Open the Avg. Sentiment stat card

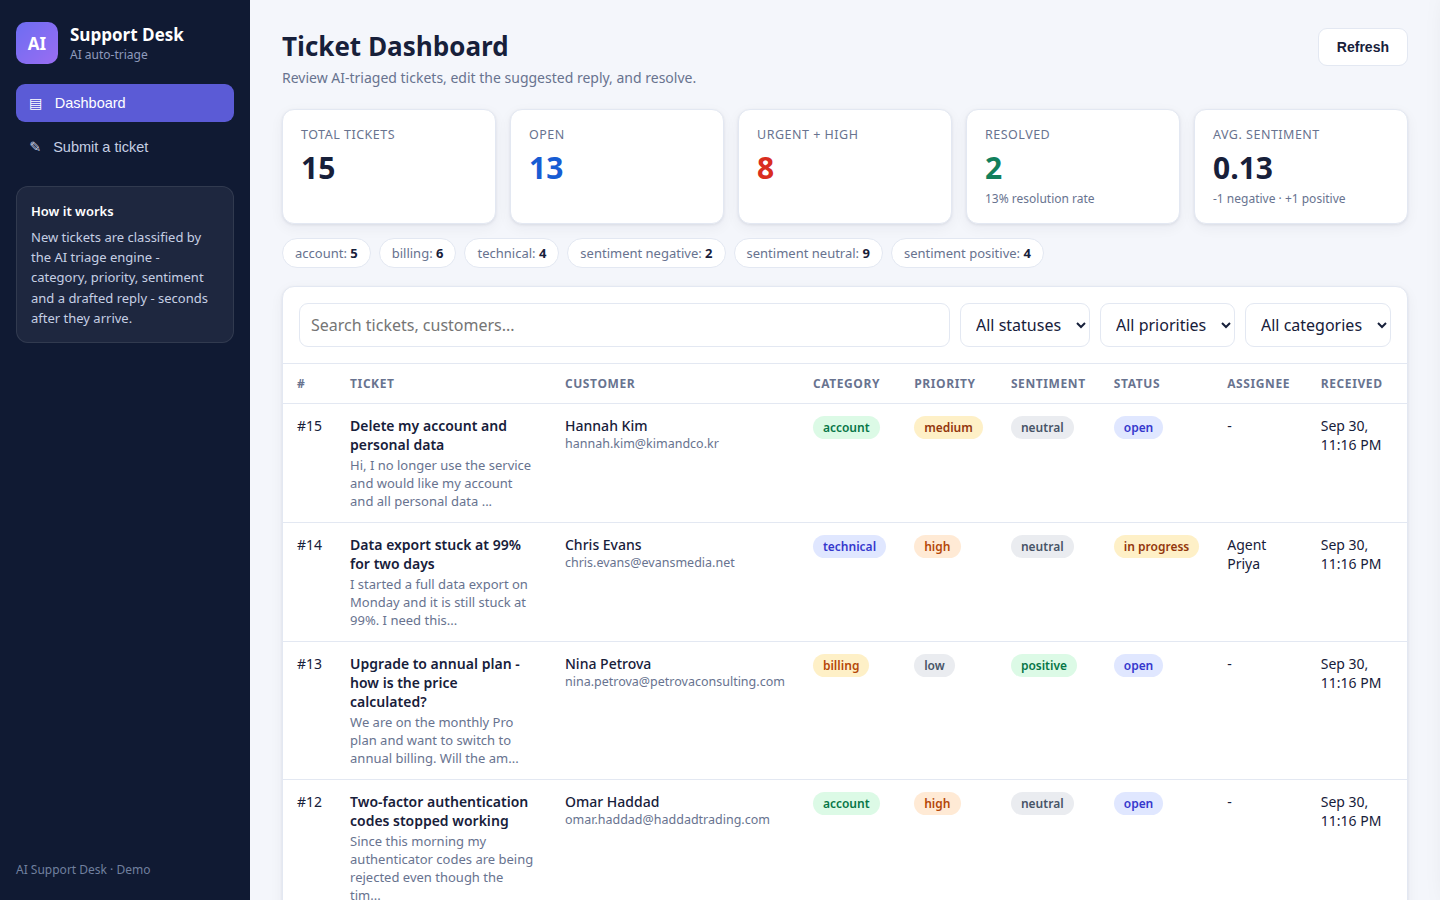[1301, 166]
